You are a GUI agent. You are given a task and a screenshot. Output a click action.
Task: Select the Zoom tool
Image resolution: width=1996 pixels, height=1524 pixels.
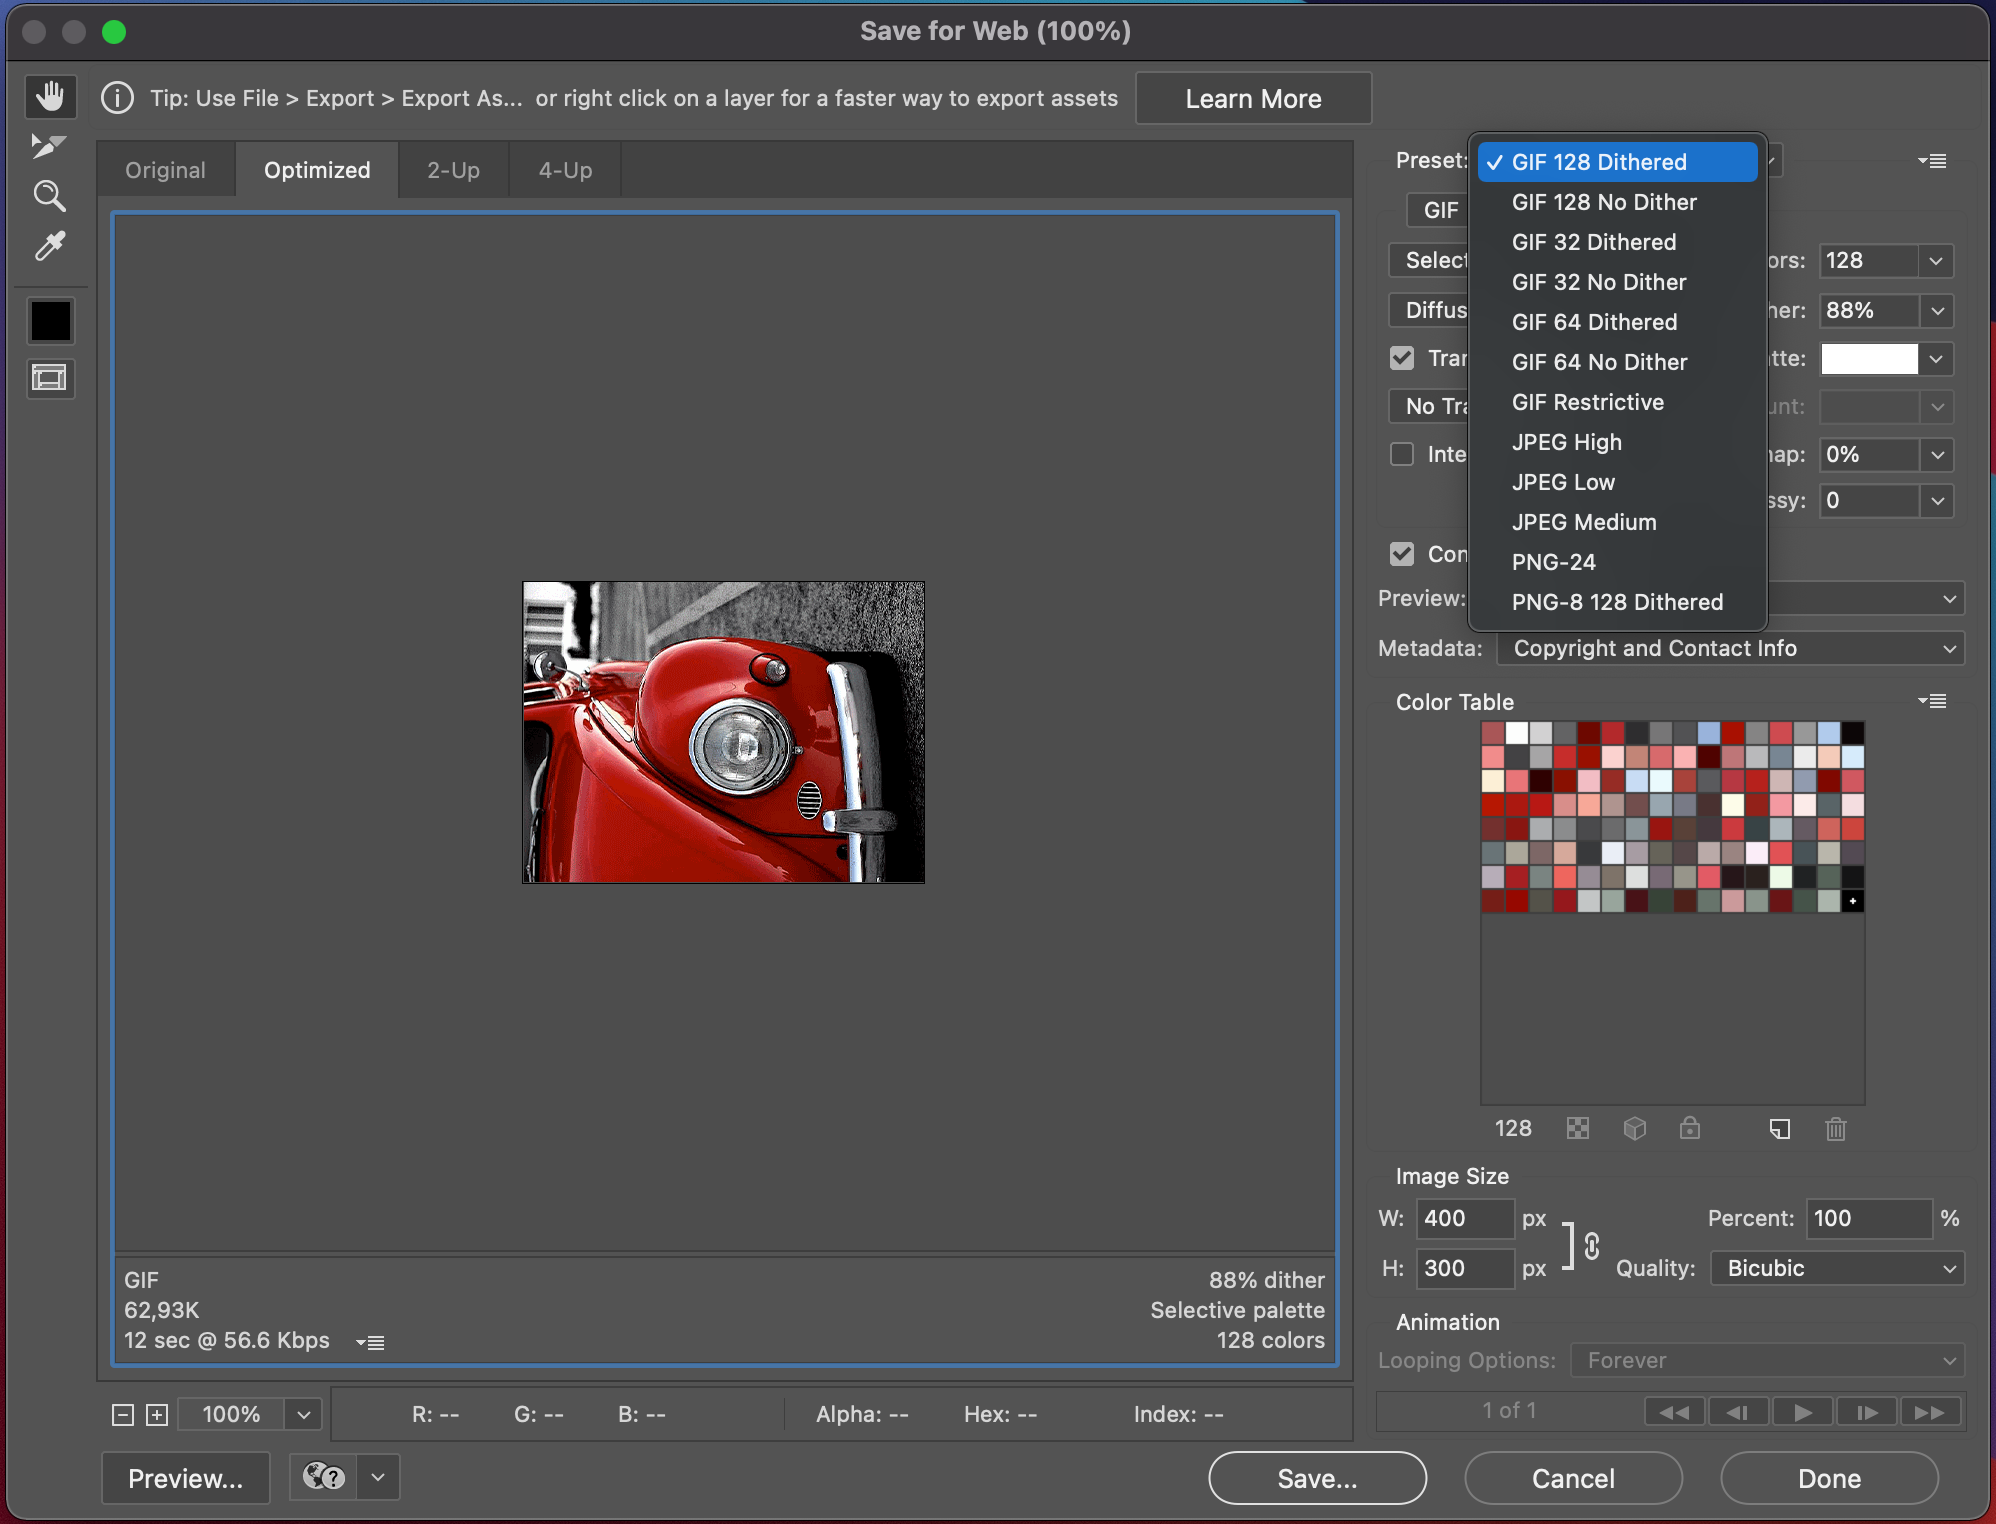[49, 195]
